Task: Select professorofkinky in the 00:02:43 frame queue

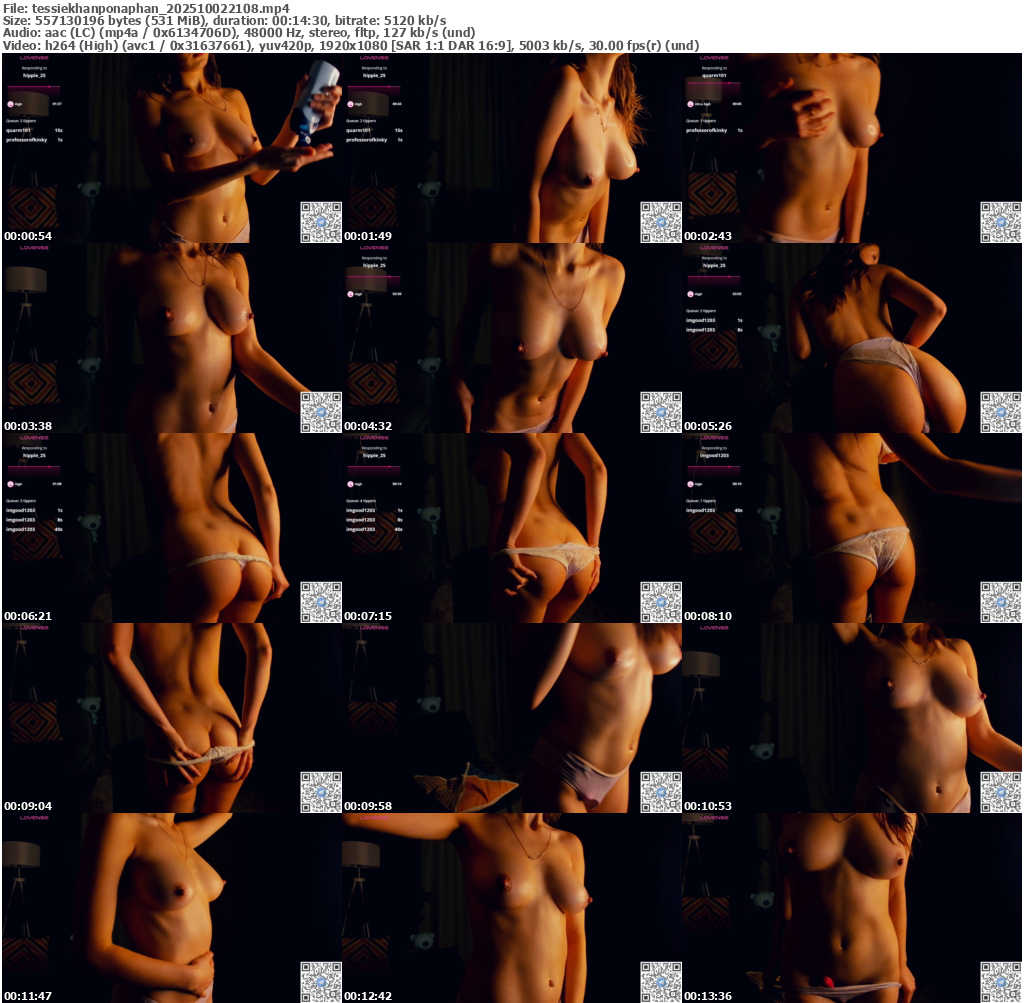Action: (707, 130)
